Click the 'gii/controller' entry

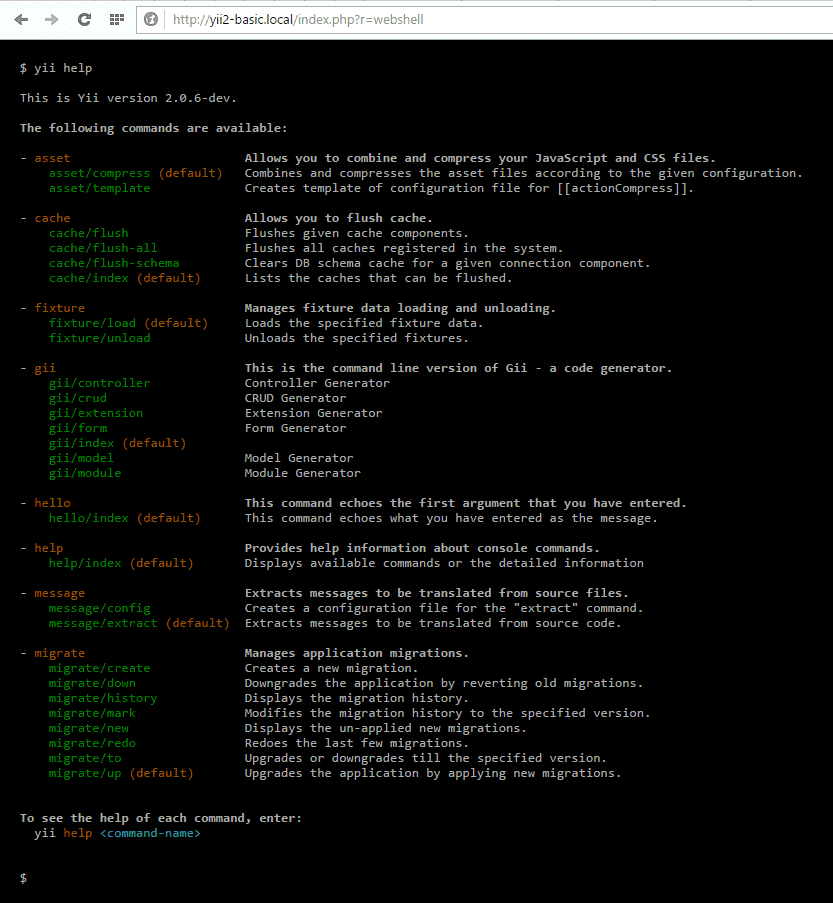pos(99,382)
